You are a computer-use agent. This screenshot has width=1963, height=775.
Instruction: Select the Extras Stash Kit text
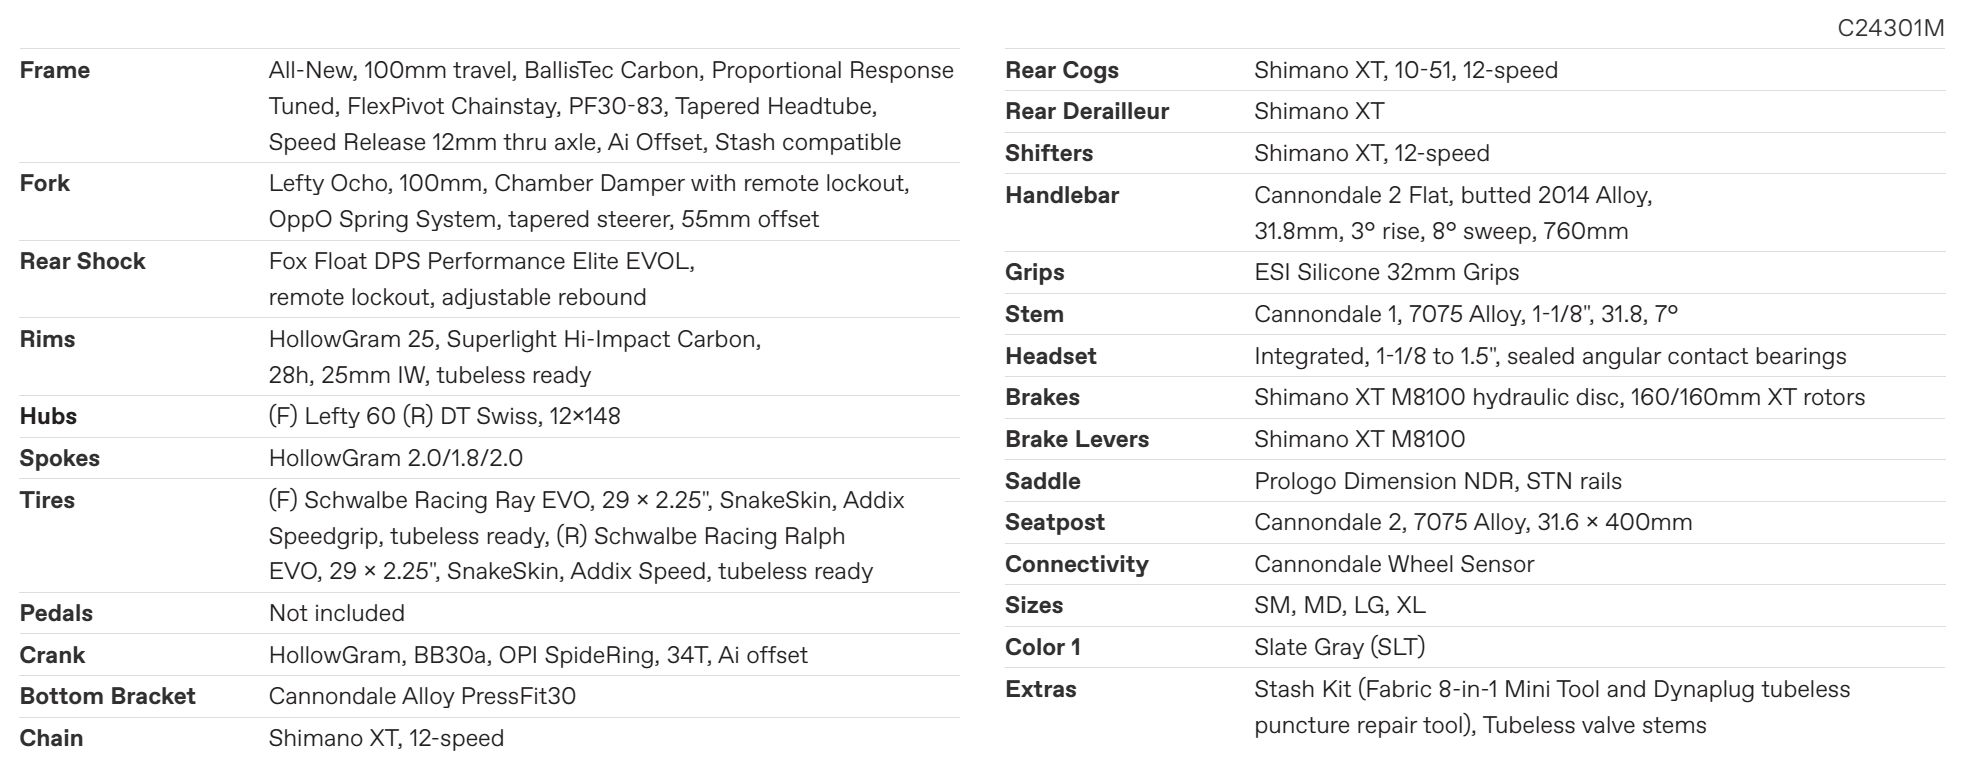[x=1552, y=707]
